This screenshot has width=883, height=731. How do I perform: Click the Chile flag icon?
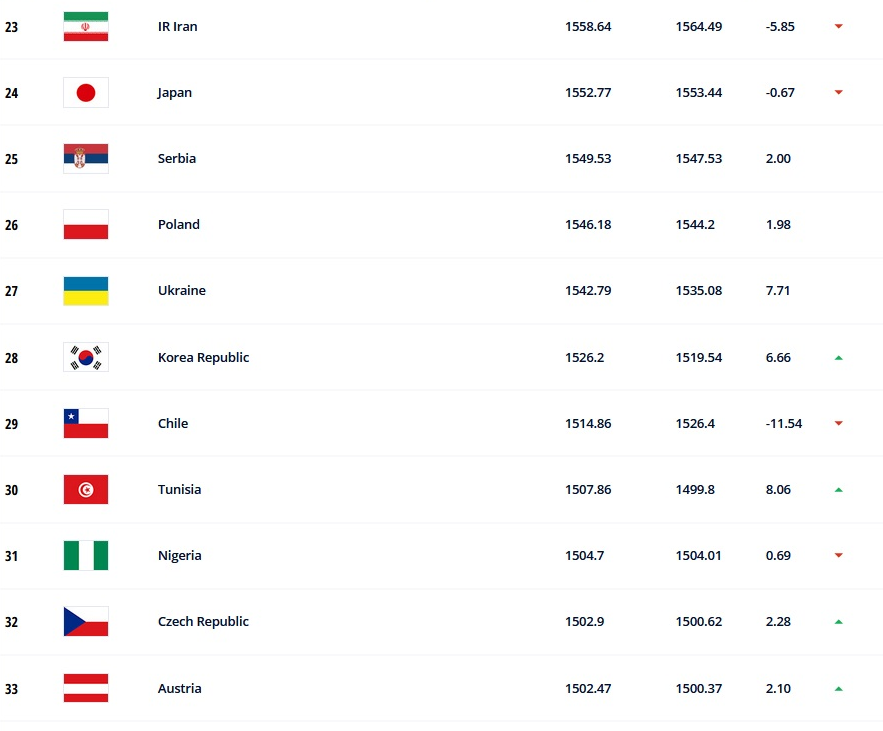point(85,424)
